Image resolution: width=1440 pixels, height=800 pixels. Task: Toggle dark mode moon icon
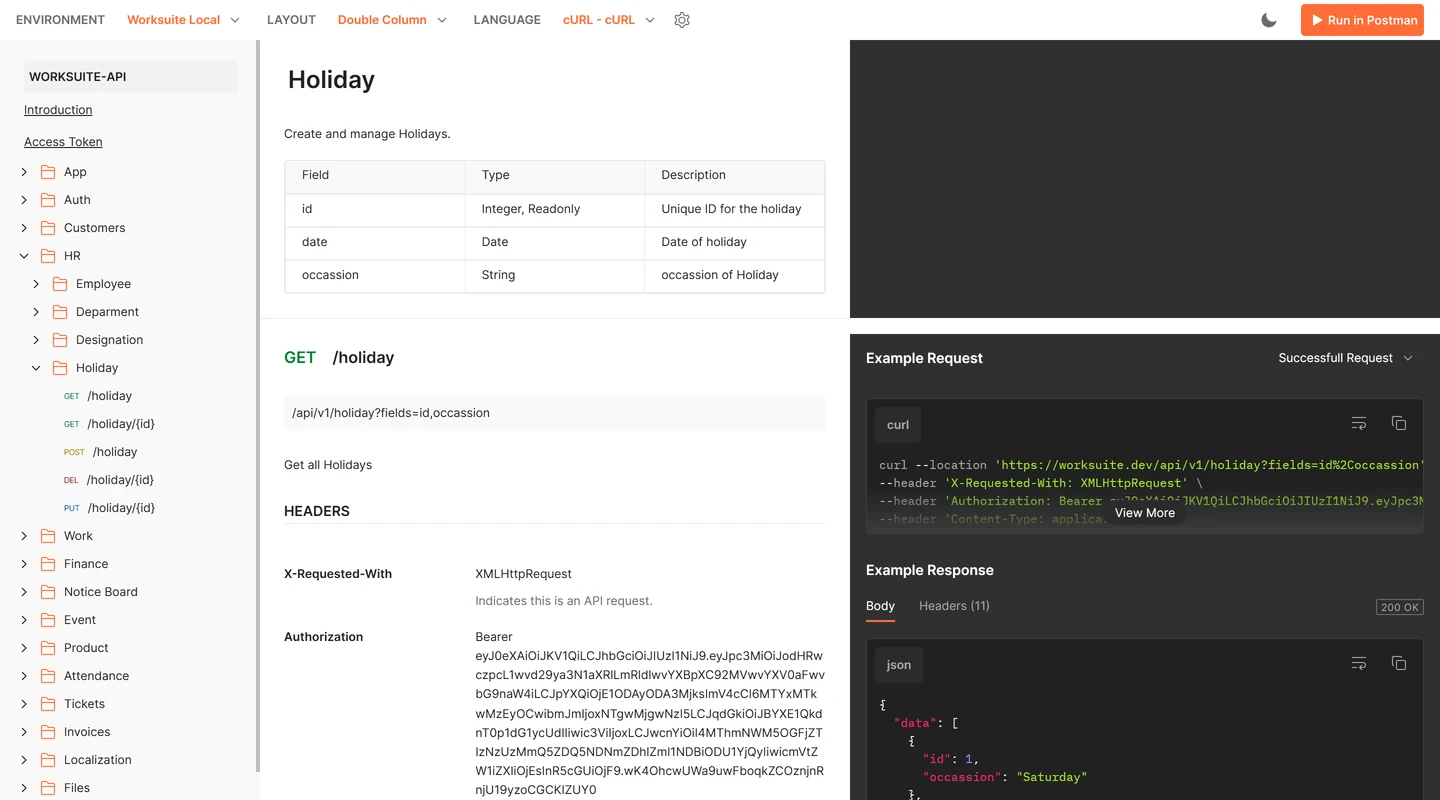pos(1269,20)
